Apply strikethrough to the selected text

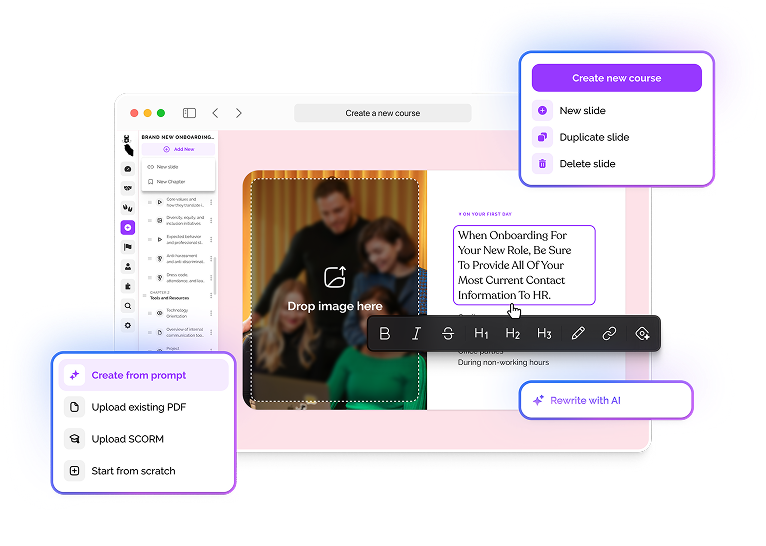pyautogui.click(x=448, y=334)
